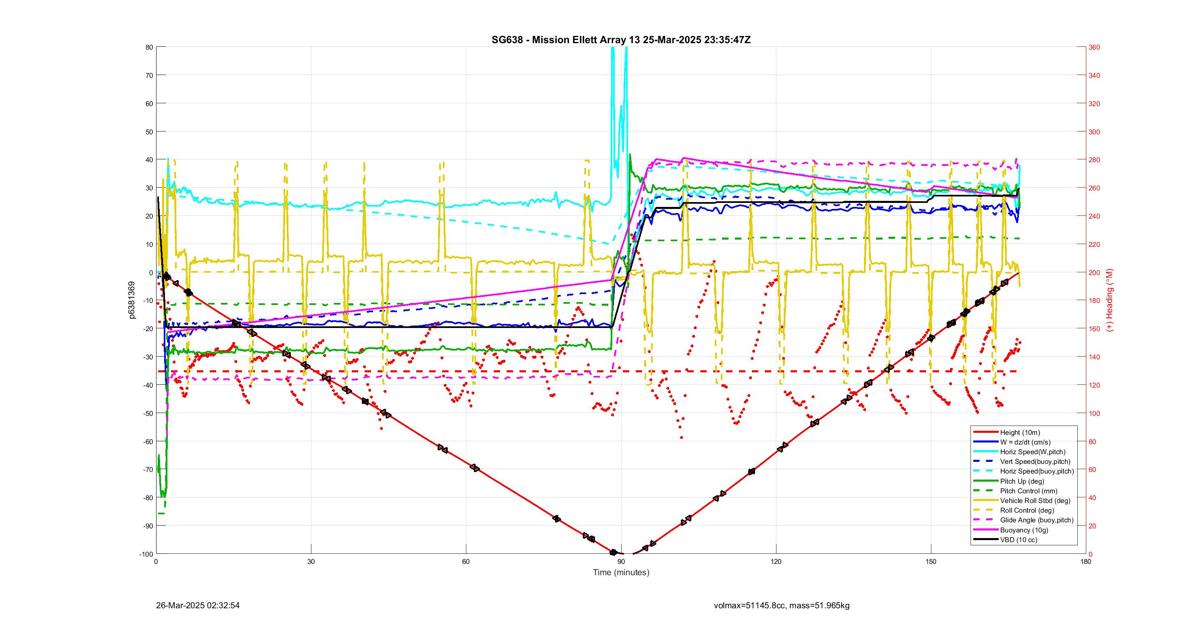This screenshot has height=622, width=1200.
Task: Click dashed cyan Horiz Speed(buoy,pitch) legend sample
Action: [985, 471]
